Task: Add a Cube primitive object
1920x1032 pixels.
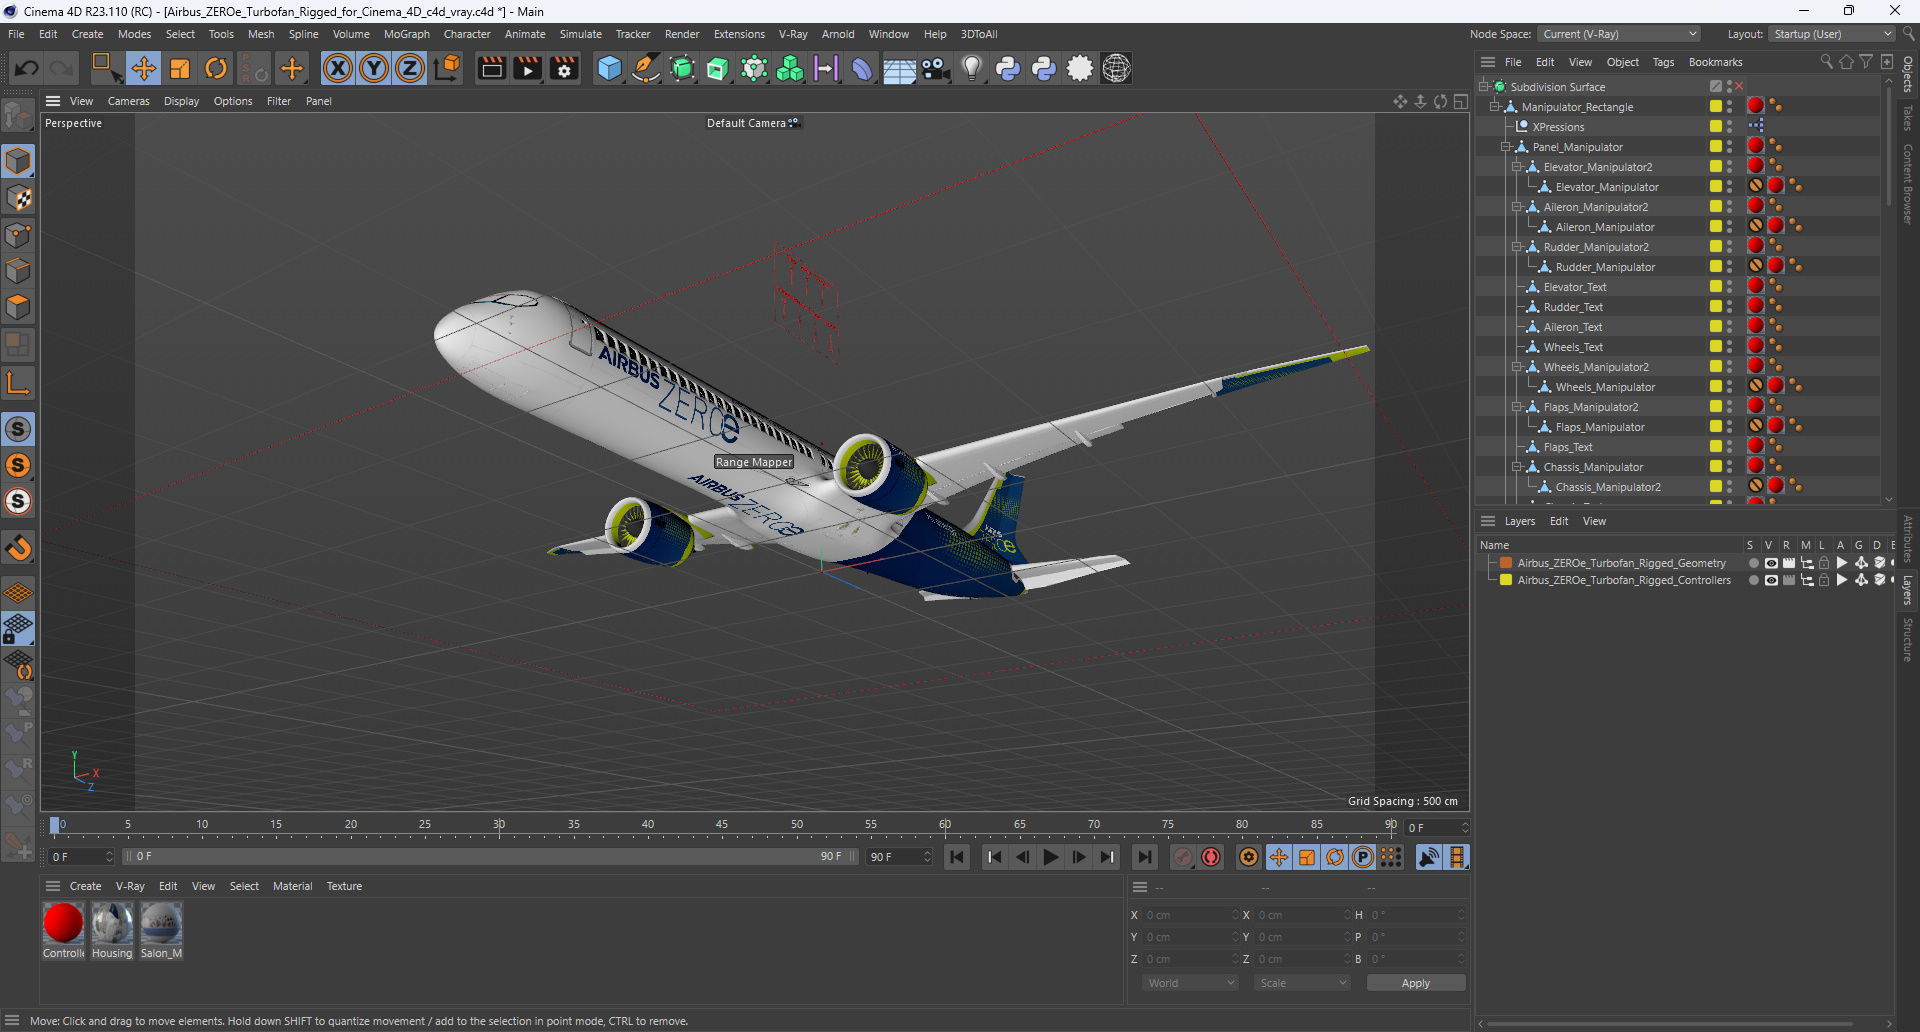Action: 609,68
